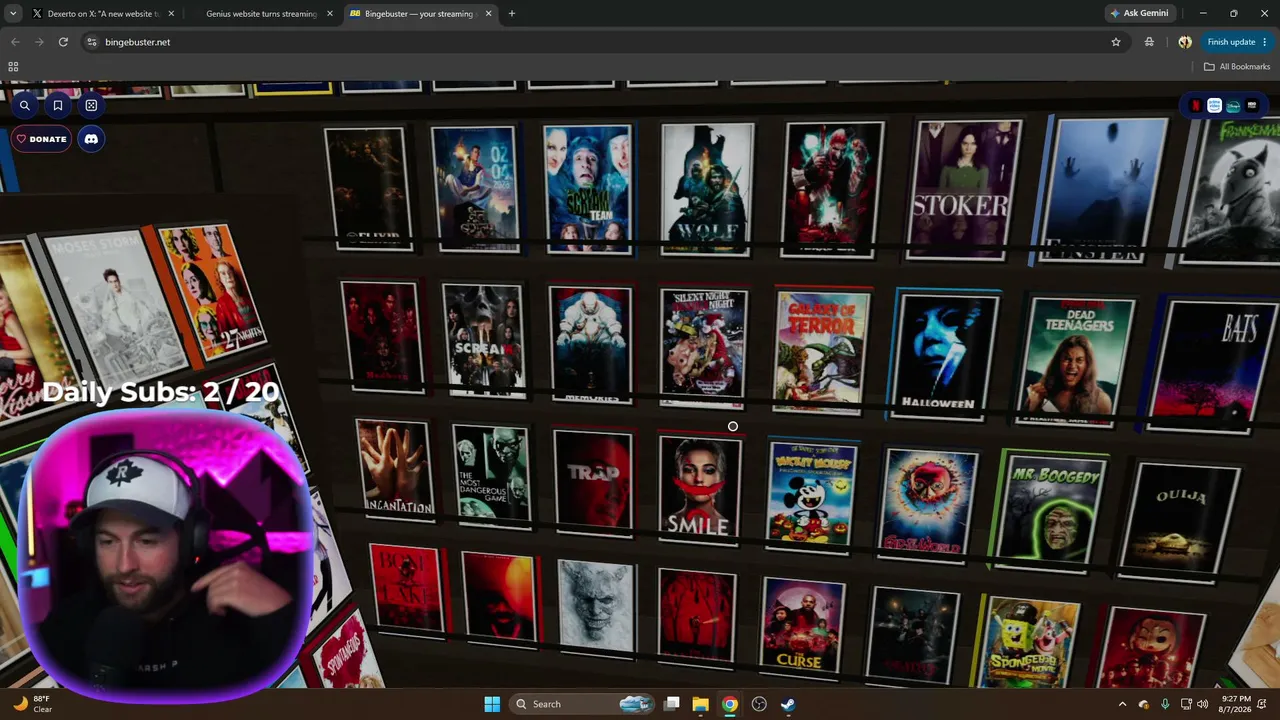Toggle the Prime Video service filter

[x=1214, y=106]
